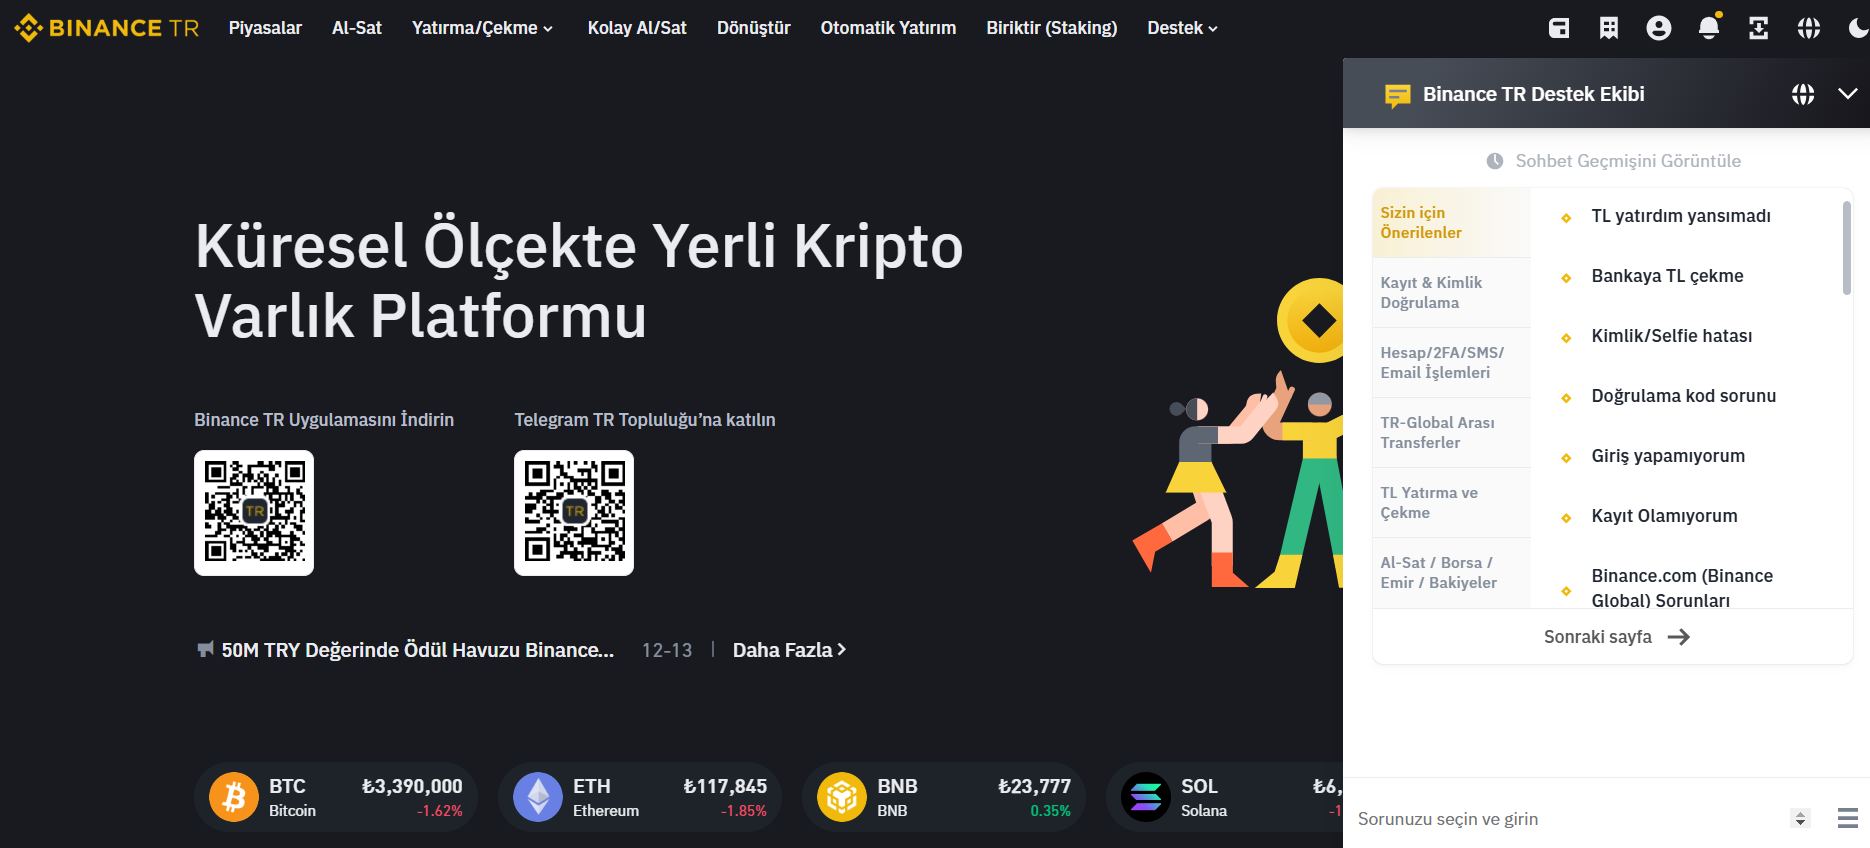Select TL Yatırma ve Çekme category
1870x848 pixels.
(x=1452, y=502)
